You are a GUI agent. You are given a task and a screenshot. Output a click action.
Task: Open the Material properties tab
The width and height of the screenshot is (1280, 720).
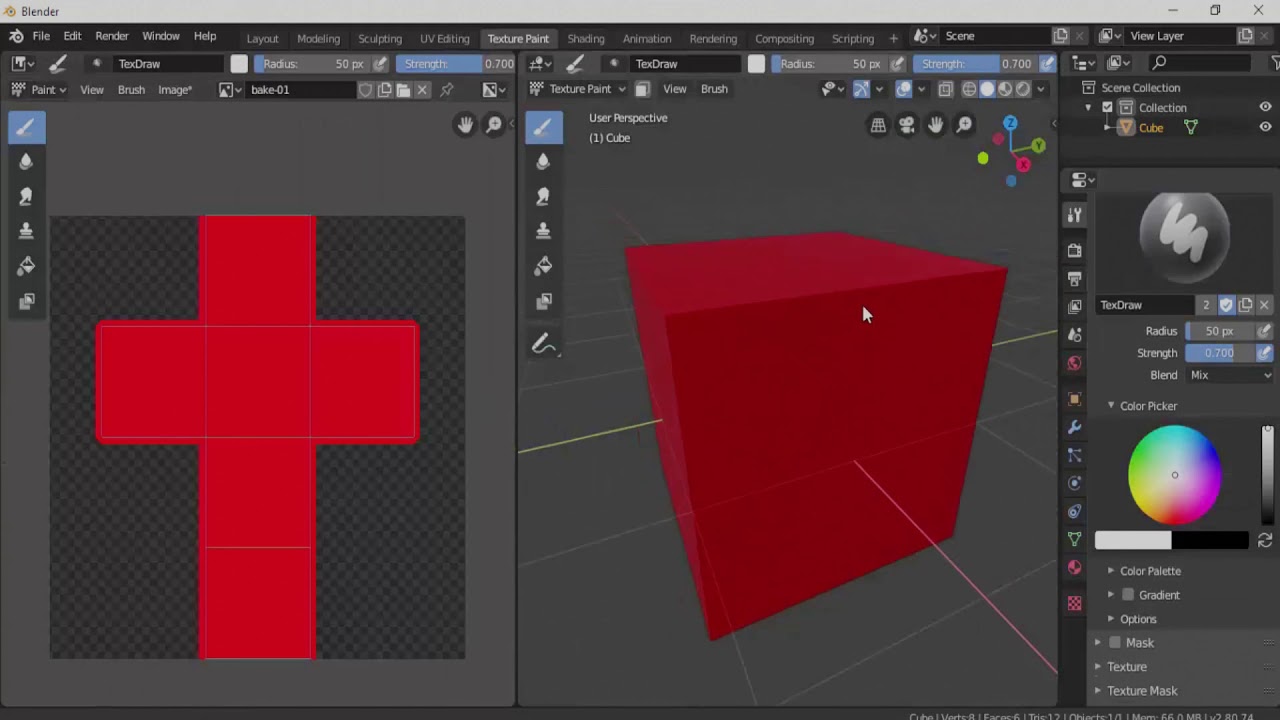(x=1075, y=567)
